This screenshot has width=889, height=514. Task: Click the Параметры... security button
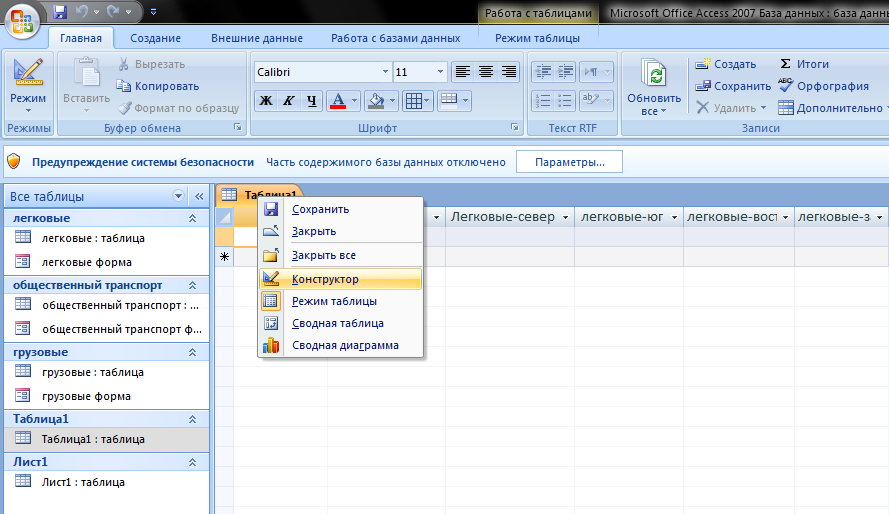[x=569, y=162]
